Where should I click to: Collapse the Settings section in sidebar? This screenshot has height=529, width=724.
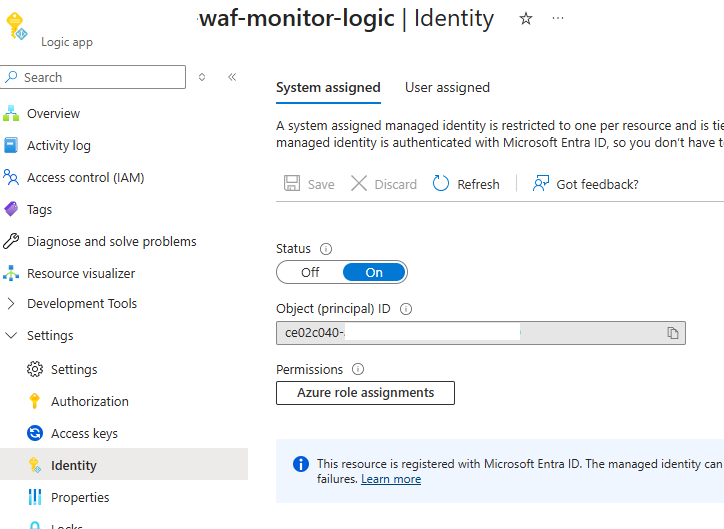11,336
